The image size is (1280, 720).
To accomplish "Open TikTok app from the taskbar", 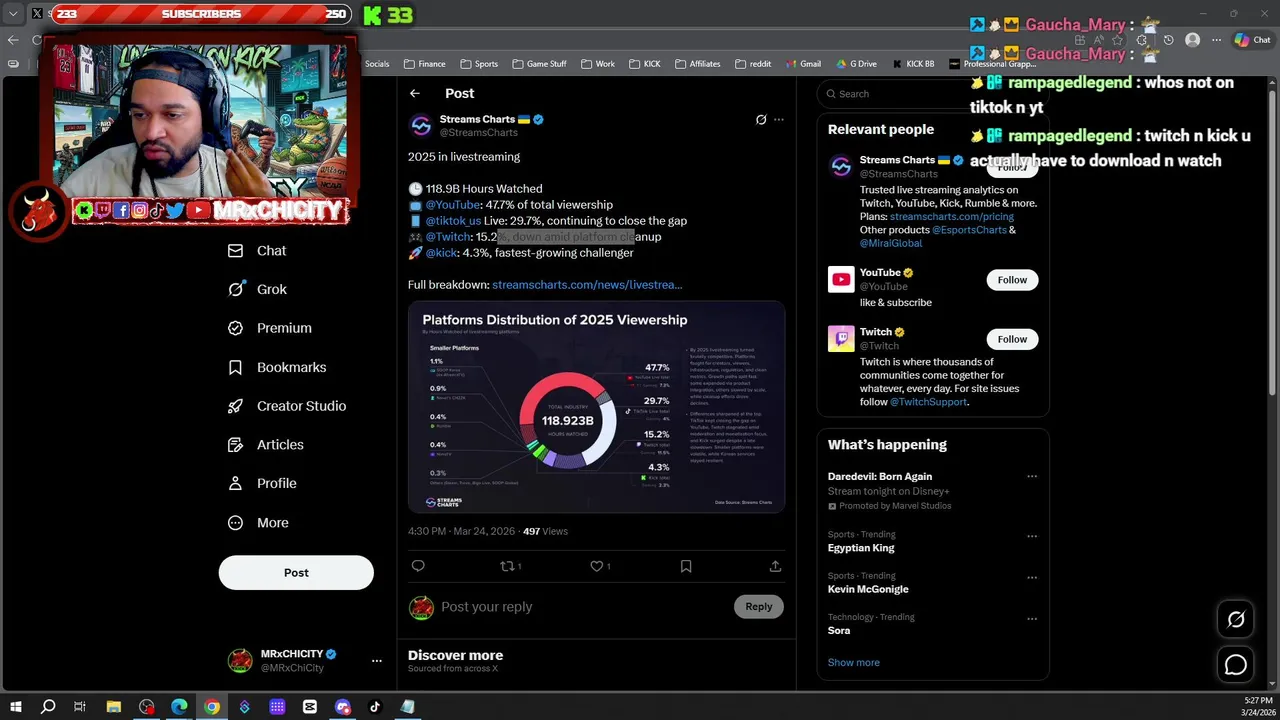I will click(x=375, y=707).
